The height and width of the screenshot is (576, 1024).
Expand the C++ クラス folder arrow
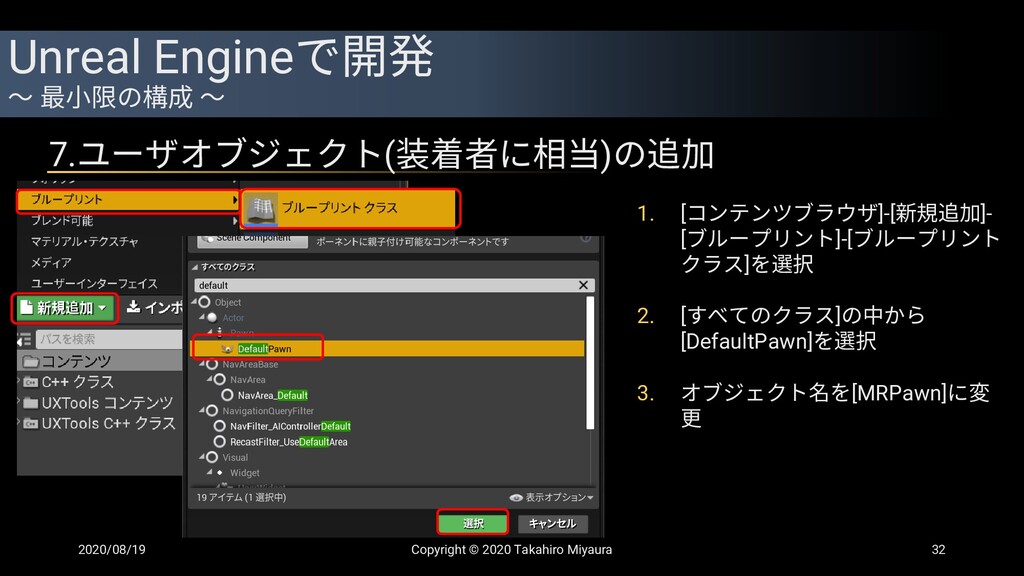(x=19, y=381)
